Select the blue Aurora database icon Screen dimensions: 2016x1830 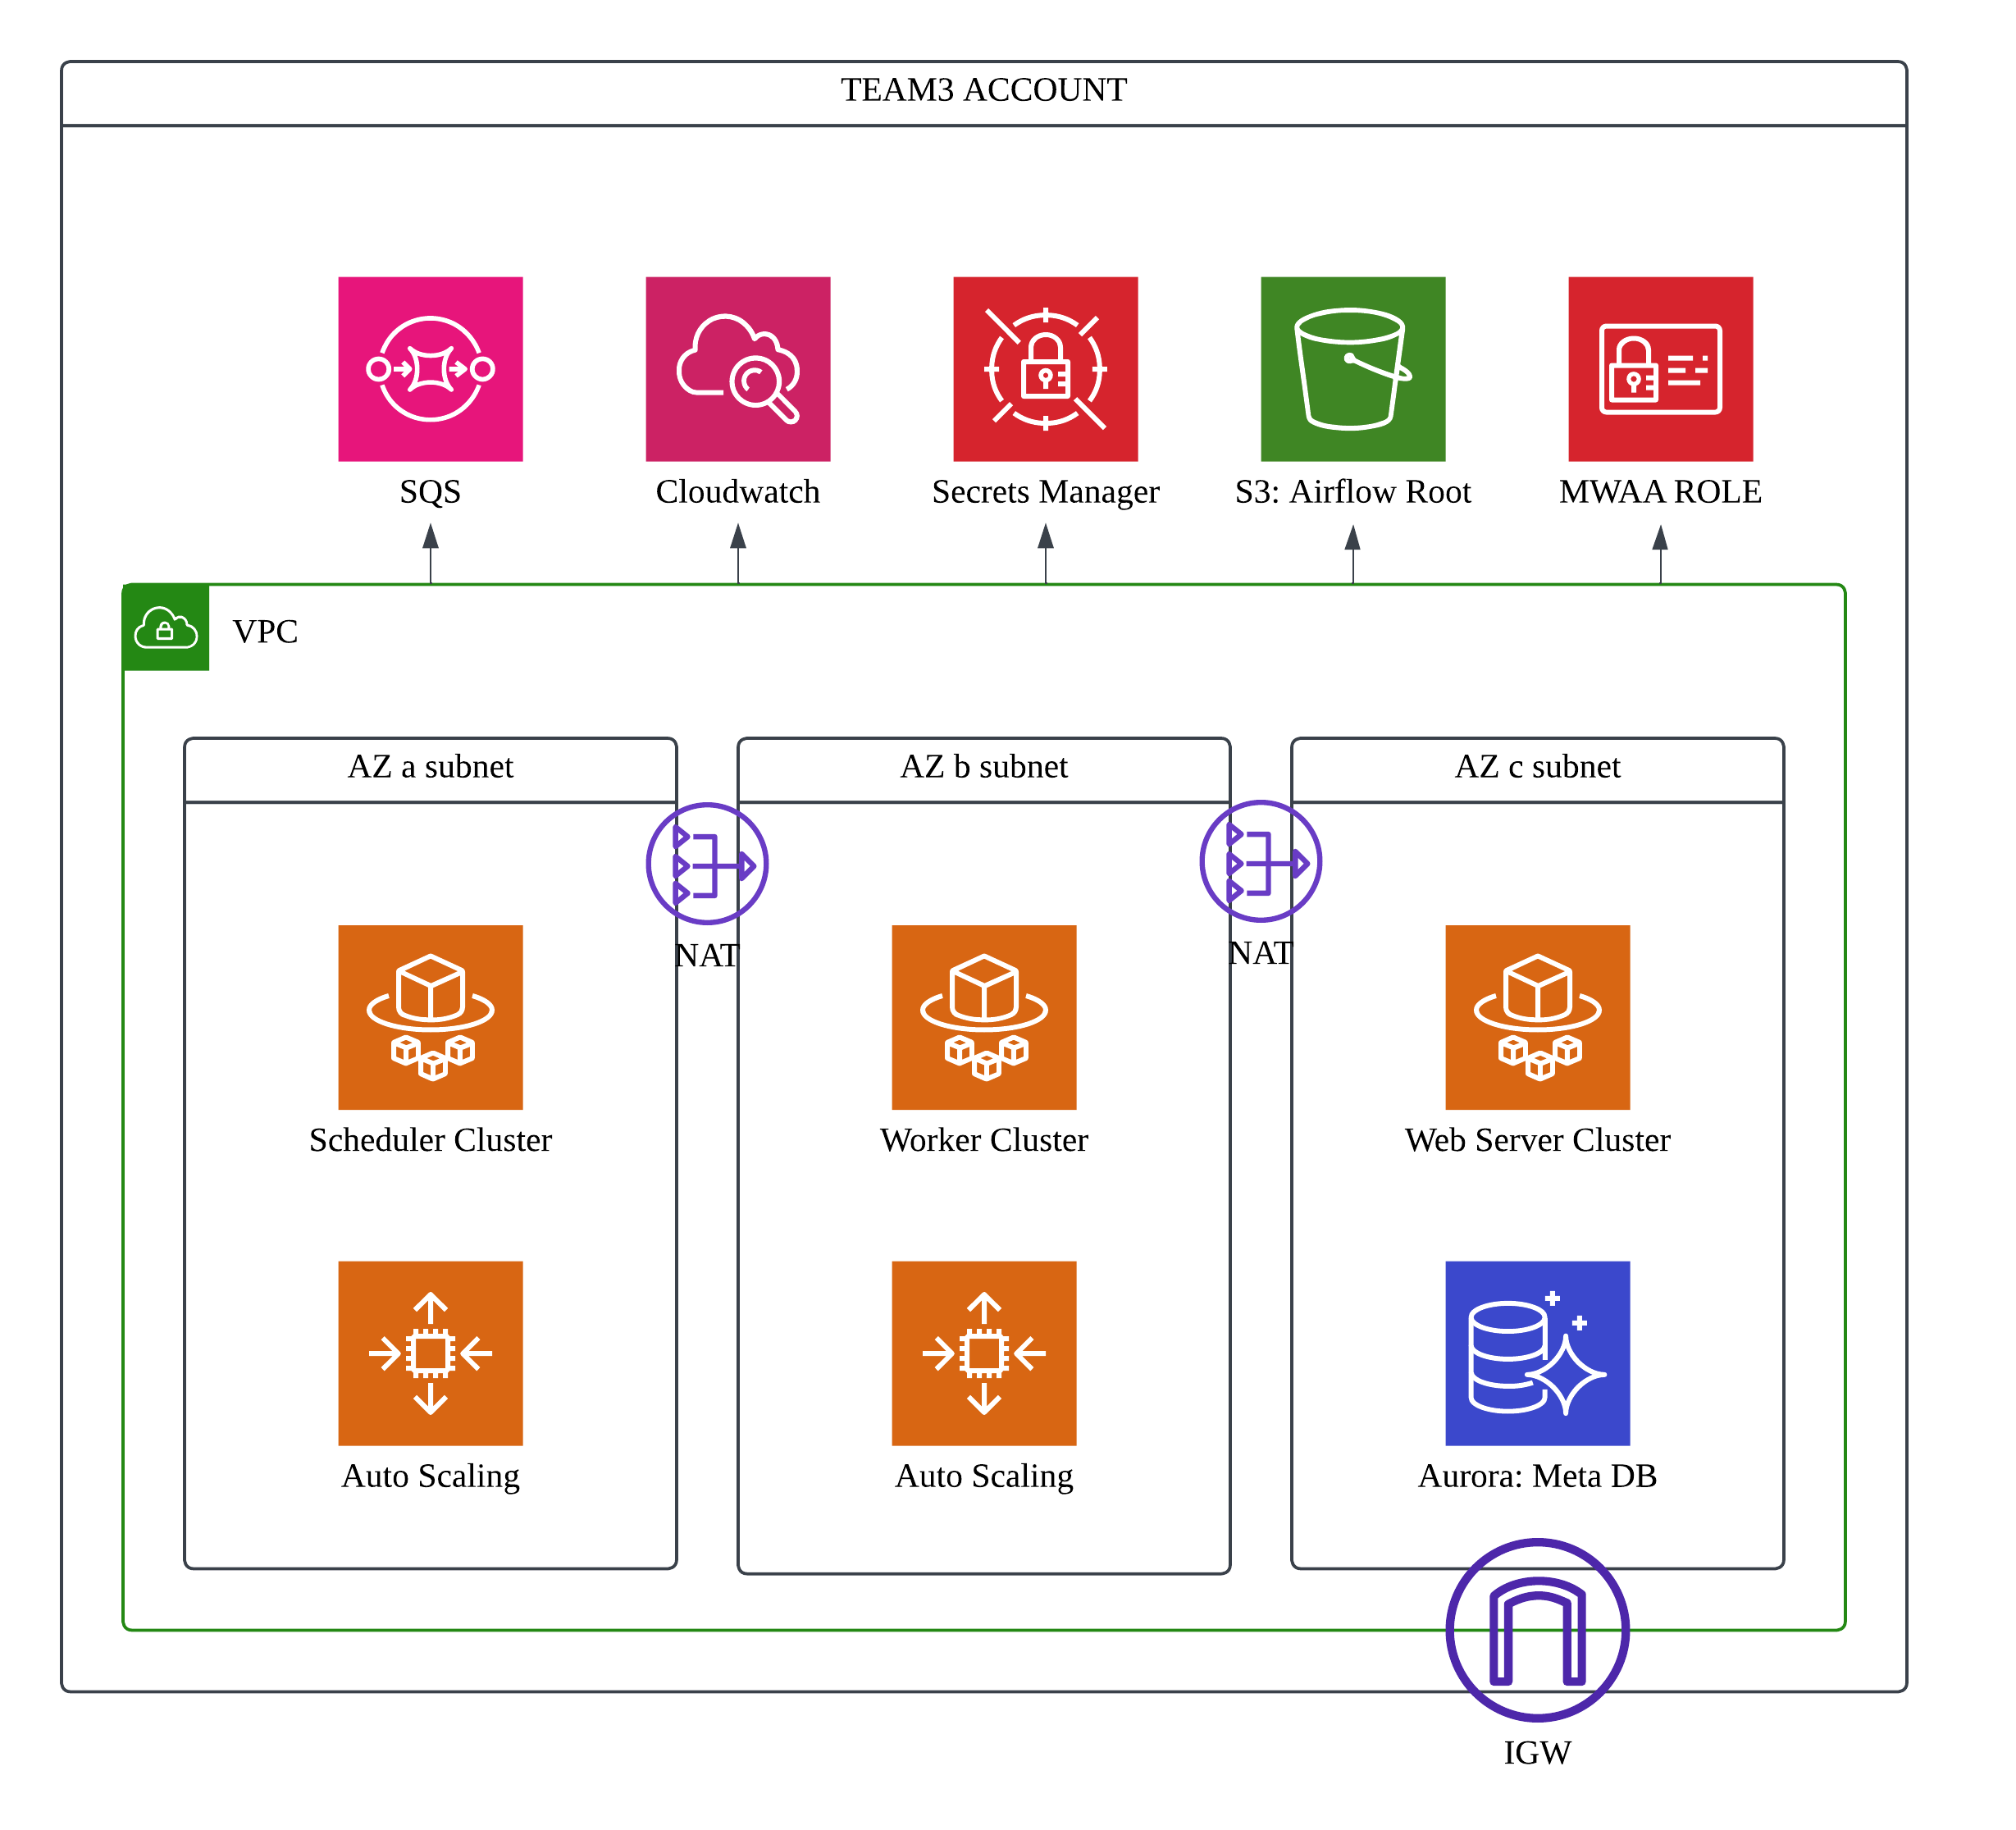pyautogui.click(x=1537, y=1353)
